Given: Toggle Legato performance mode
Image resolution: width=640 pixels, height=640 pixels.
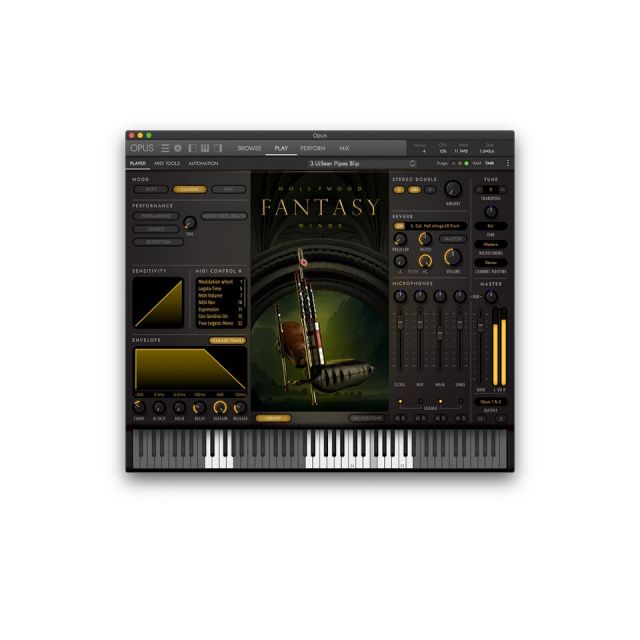Looking at the screenshot, I should point(156,229).
